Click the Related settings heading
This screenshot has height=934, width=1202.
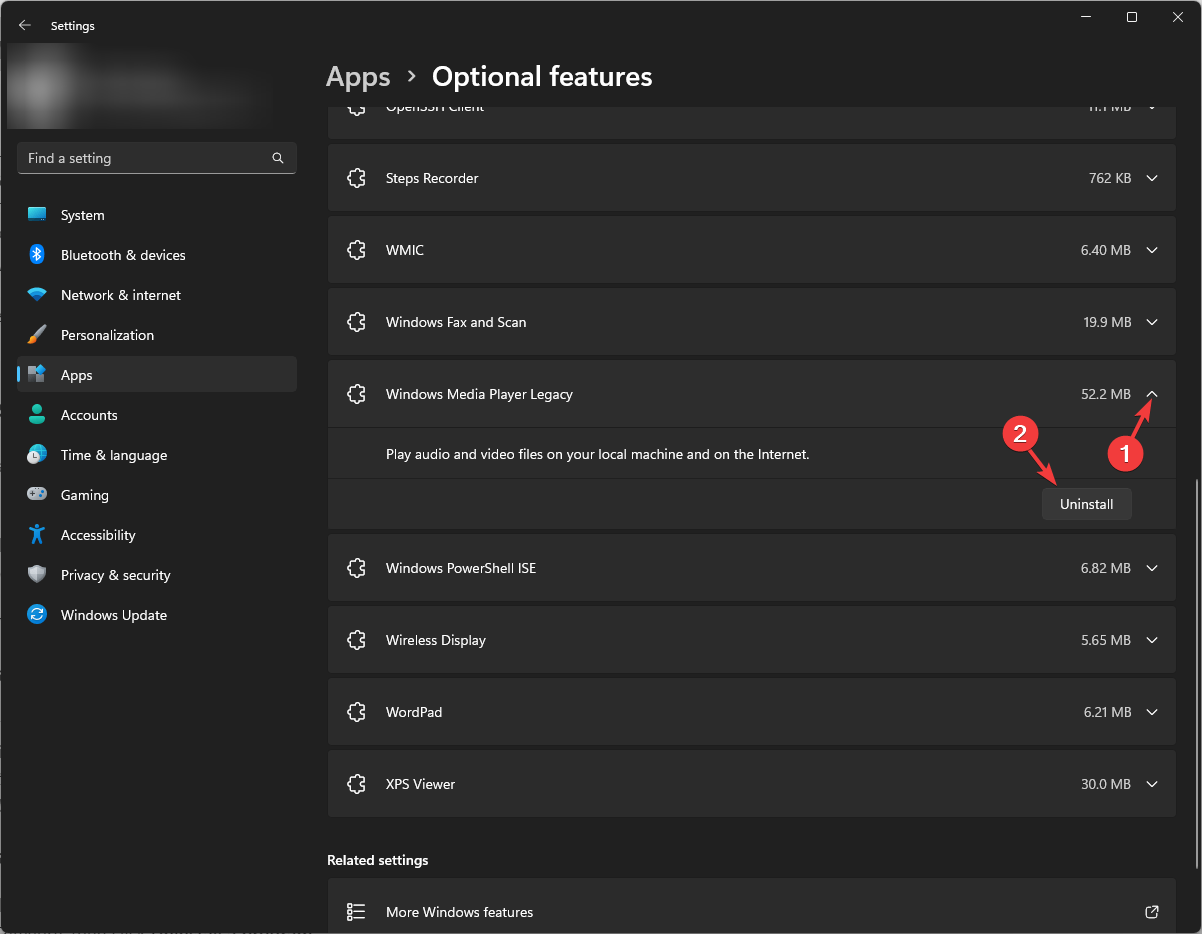point(378,860)
